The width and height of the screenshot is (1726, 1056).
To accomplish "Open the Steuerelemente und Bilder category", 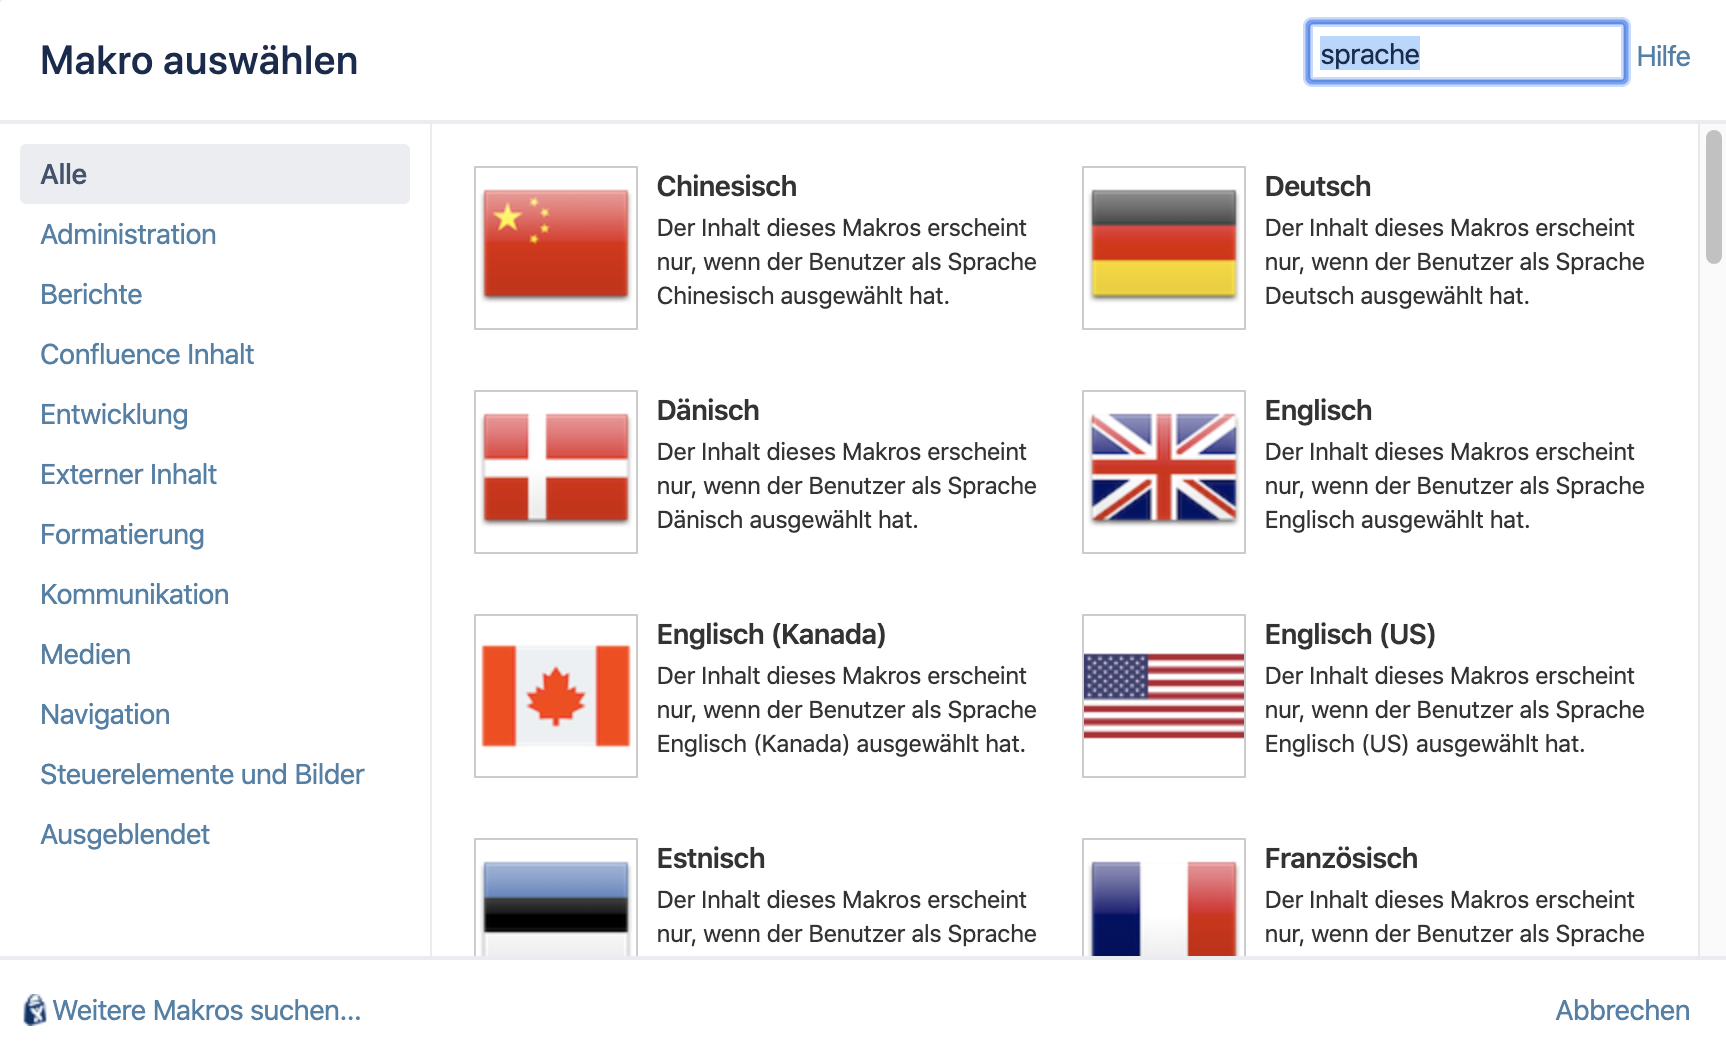I will [202, 774].
